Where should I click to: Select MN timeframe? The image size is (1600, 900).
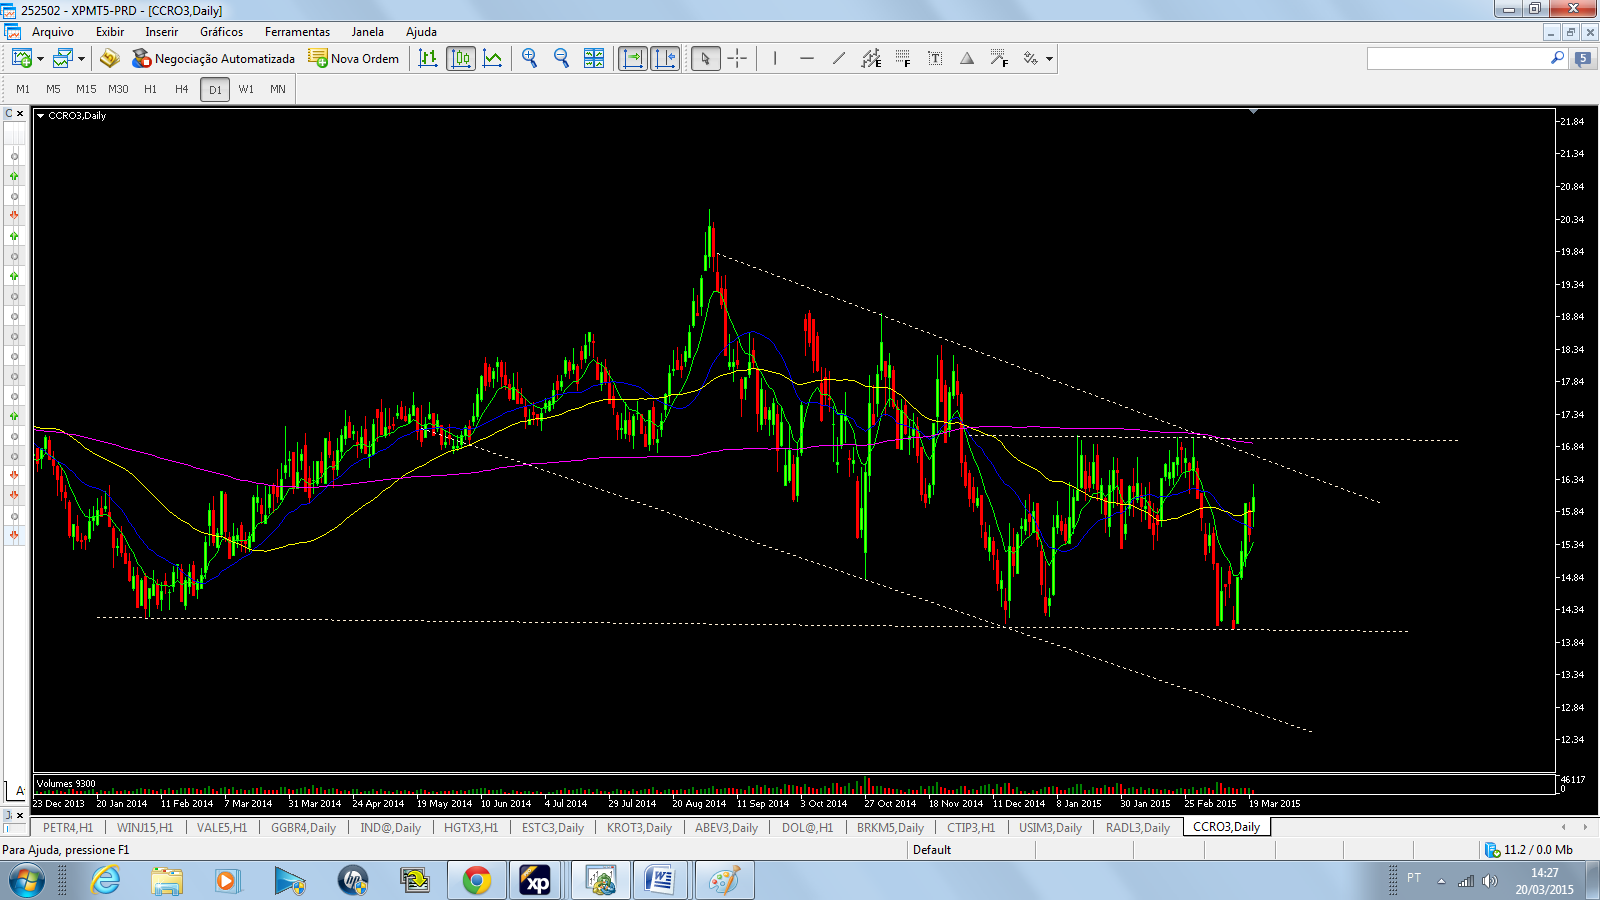(x=278, y=89)
